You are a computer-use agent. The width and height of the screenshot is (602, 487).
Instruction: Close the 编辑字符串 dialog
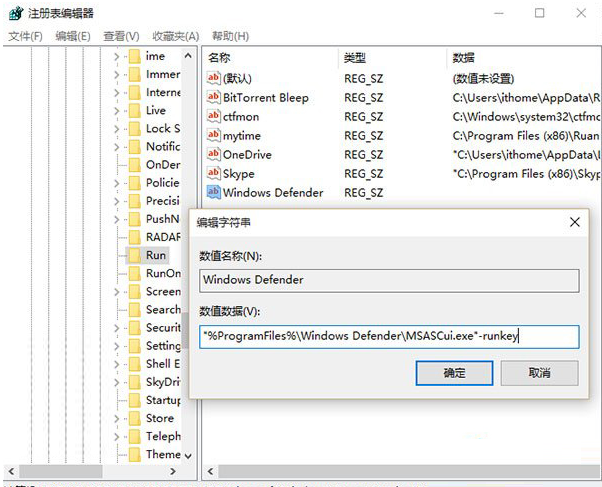point(574,222)
